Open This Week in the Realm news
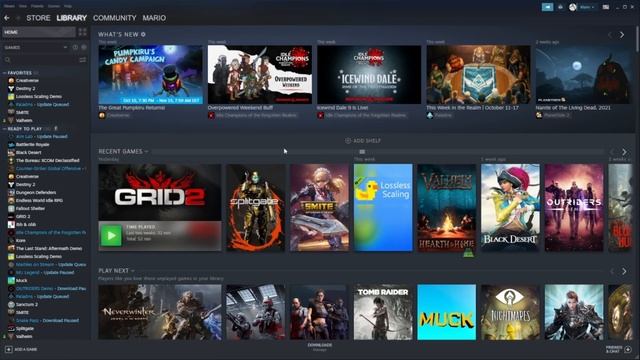The width and height of the screenshot is (640, 360). (x=478, y=74)
